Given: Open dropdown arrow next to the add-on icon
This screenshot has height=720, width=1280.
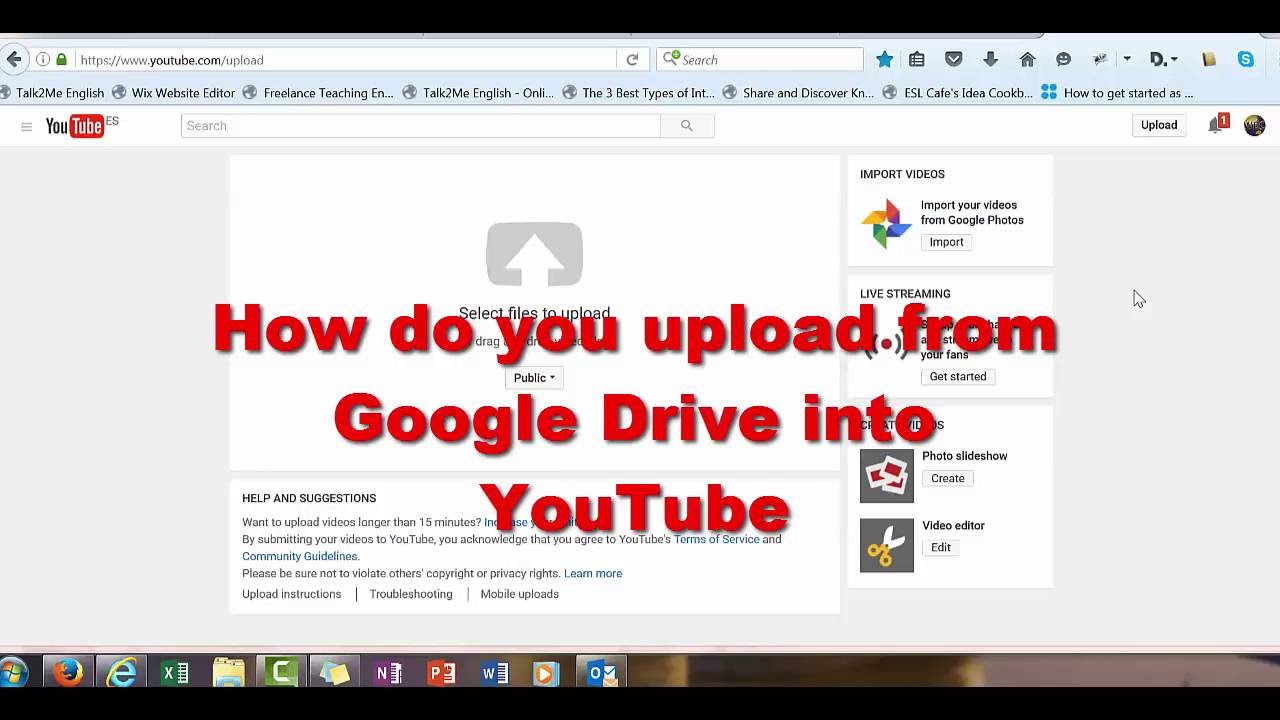Looking at the screenshot, I should point(1127,60).
